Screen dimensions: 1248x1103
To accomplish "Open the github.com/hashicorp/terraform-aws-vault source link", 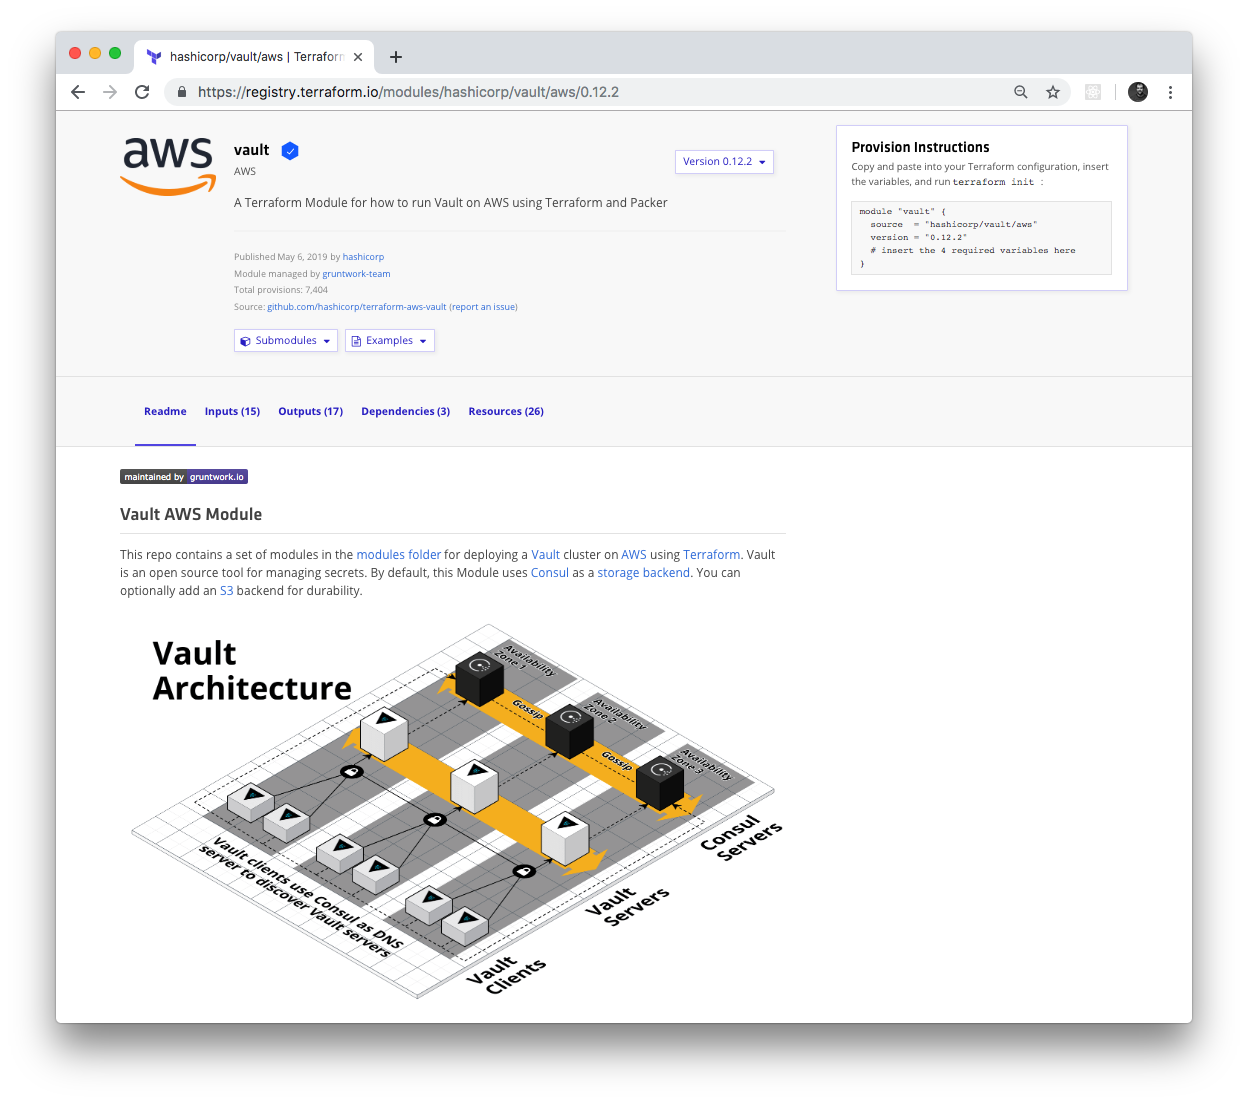I will [356, 306].
